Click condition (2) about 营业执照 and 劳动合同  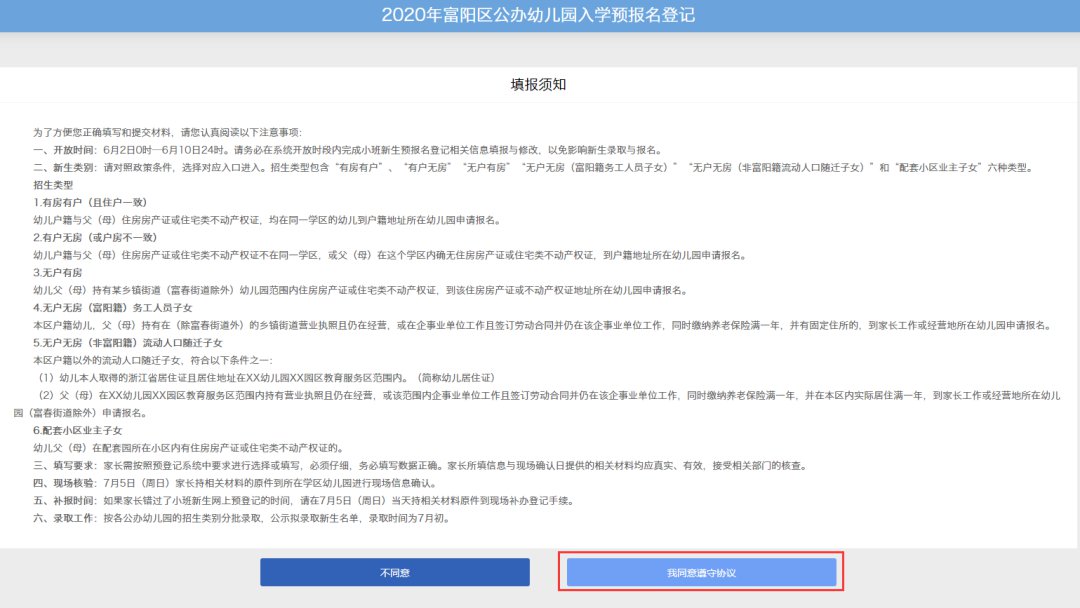point(540,395)
